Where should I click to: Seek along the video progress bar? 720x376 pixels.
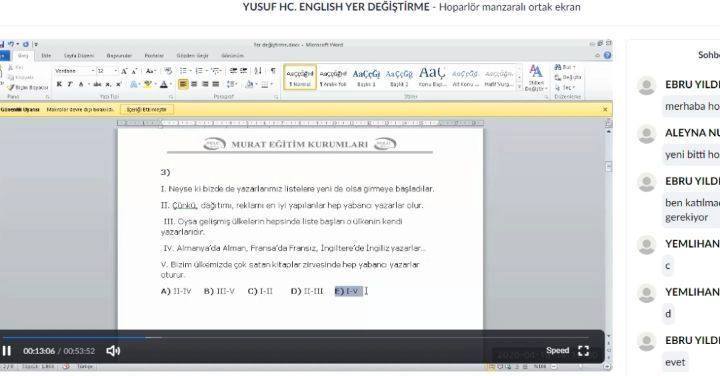pos(296,337)
